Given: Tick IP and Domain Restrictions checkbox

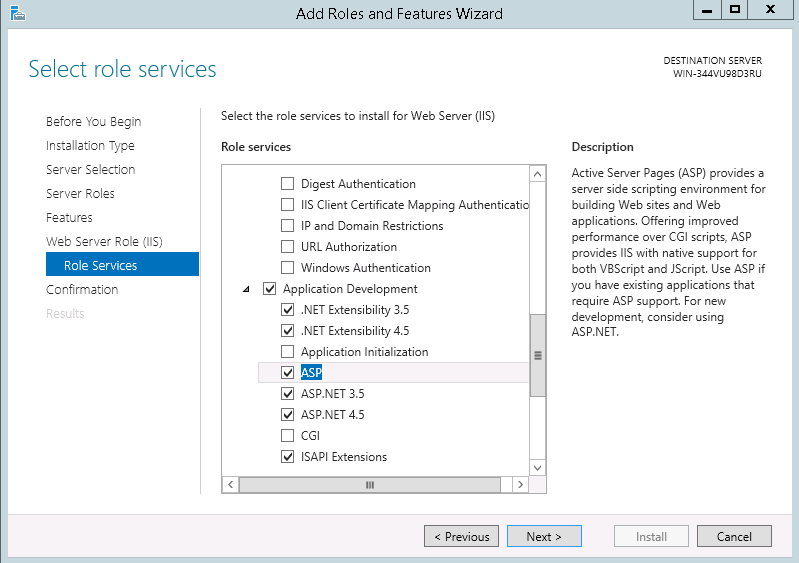Looking at the screenshot, I should point(287,225).
